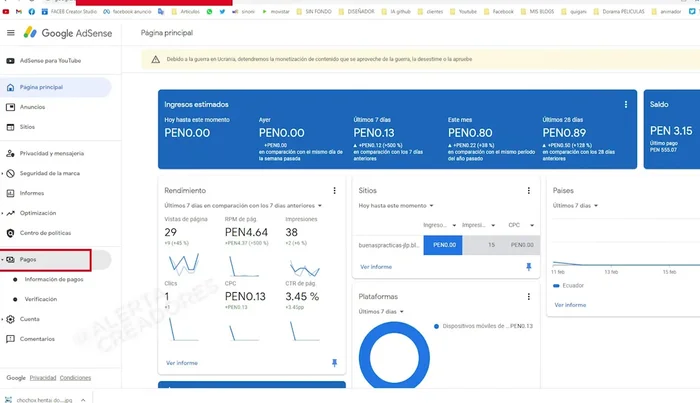Open download item options caret
The image size is (700, 403).
[83, 400]
